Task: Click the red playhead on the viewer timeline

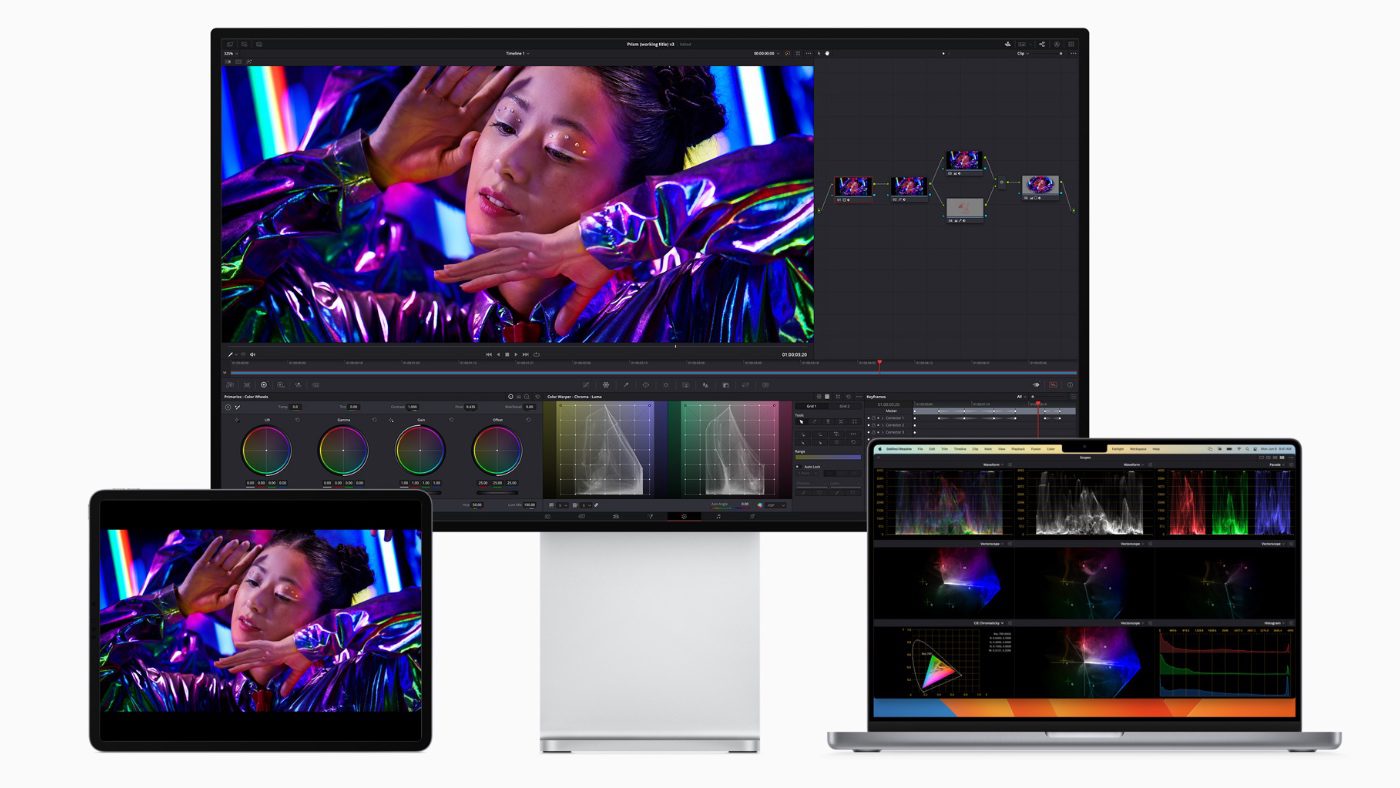Action: point(880,363)
